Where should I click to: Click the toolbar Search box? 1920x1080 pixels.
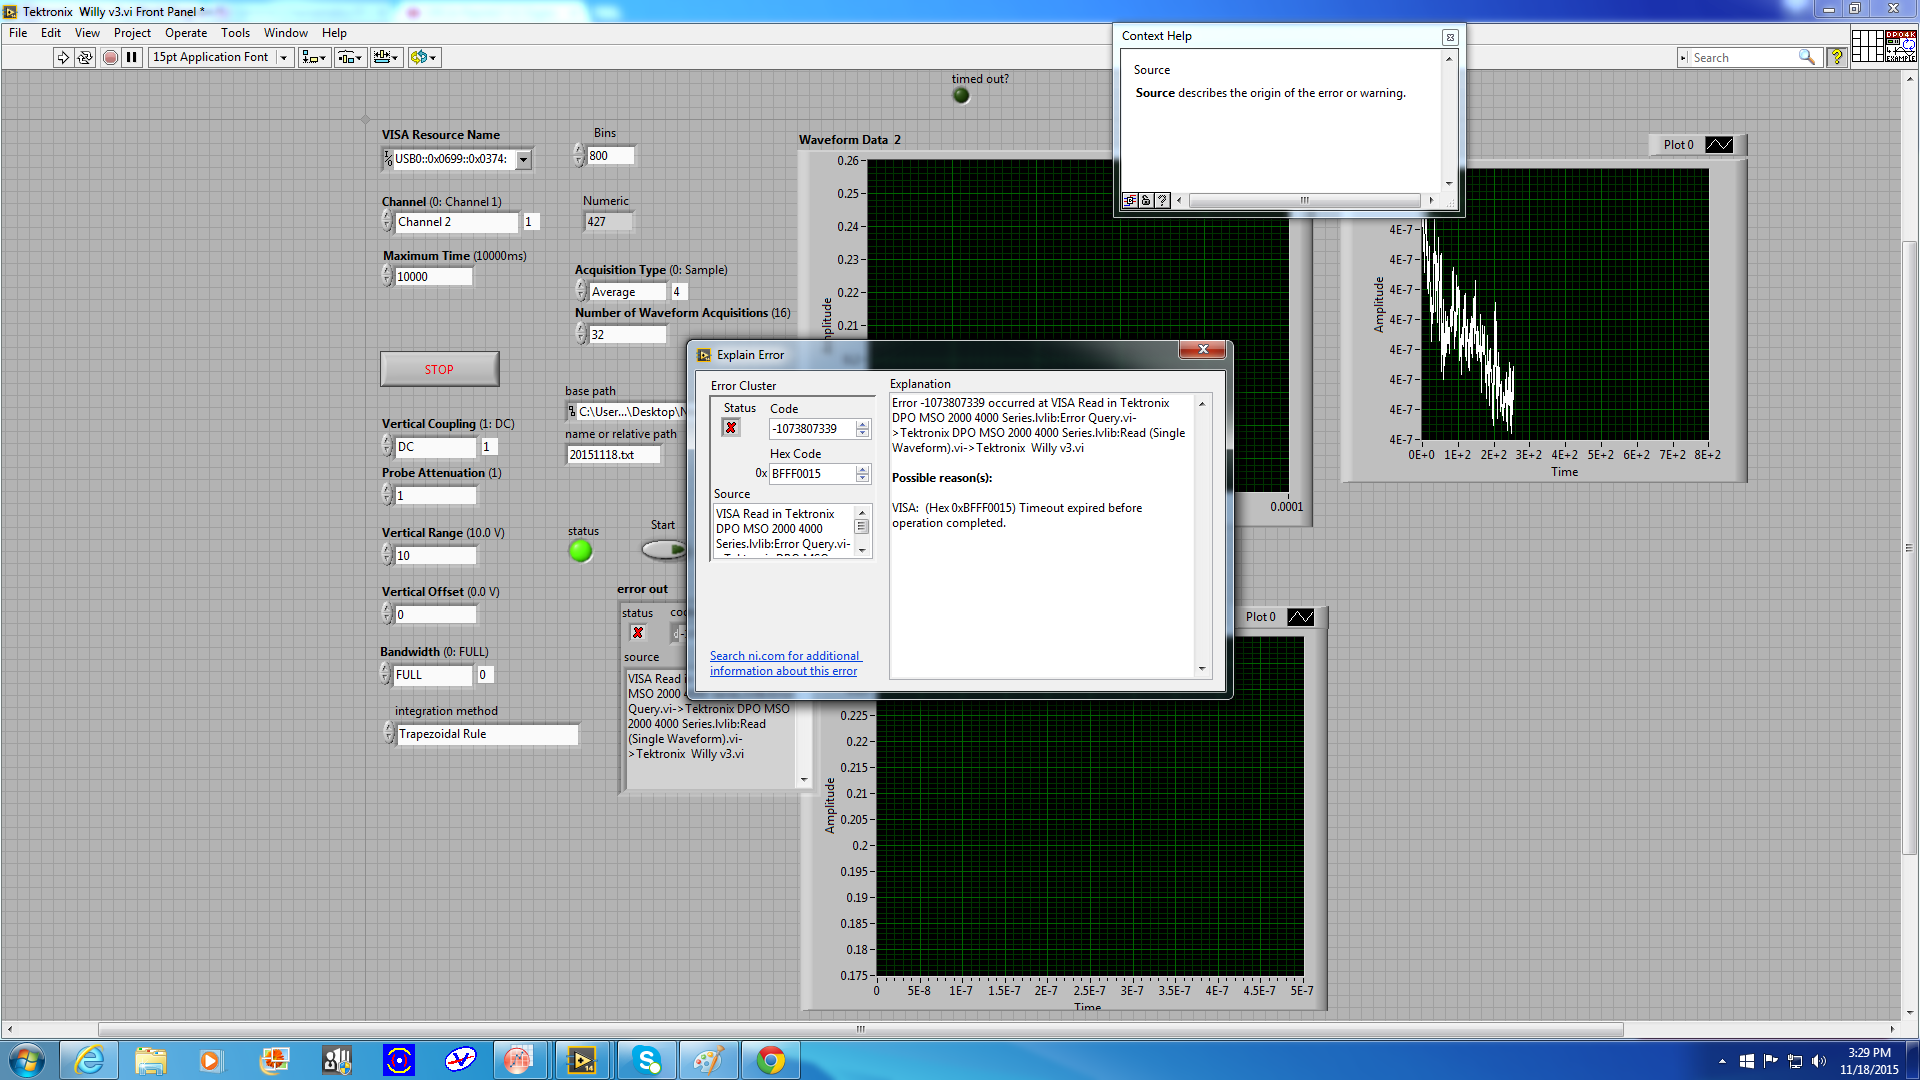(1744, 57)
